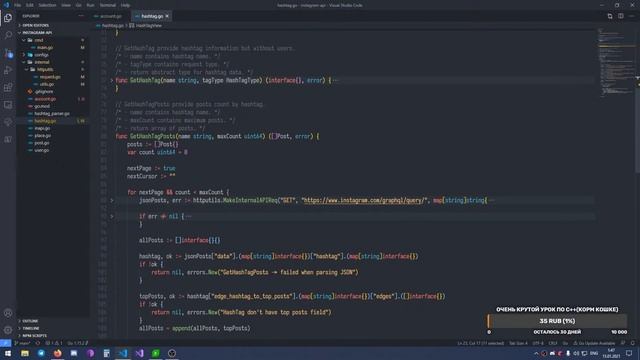This screenshot has height=360, width=640.
Task: Click the git branch name in the status bar
Action: [x=22, y=343]
